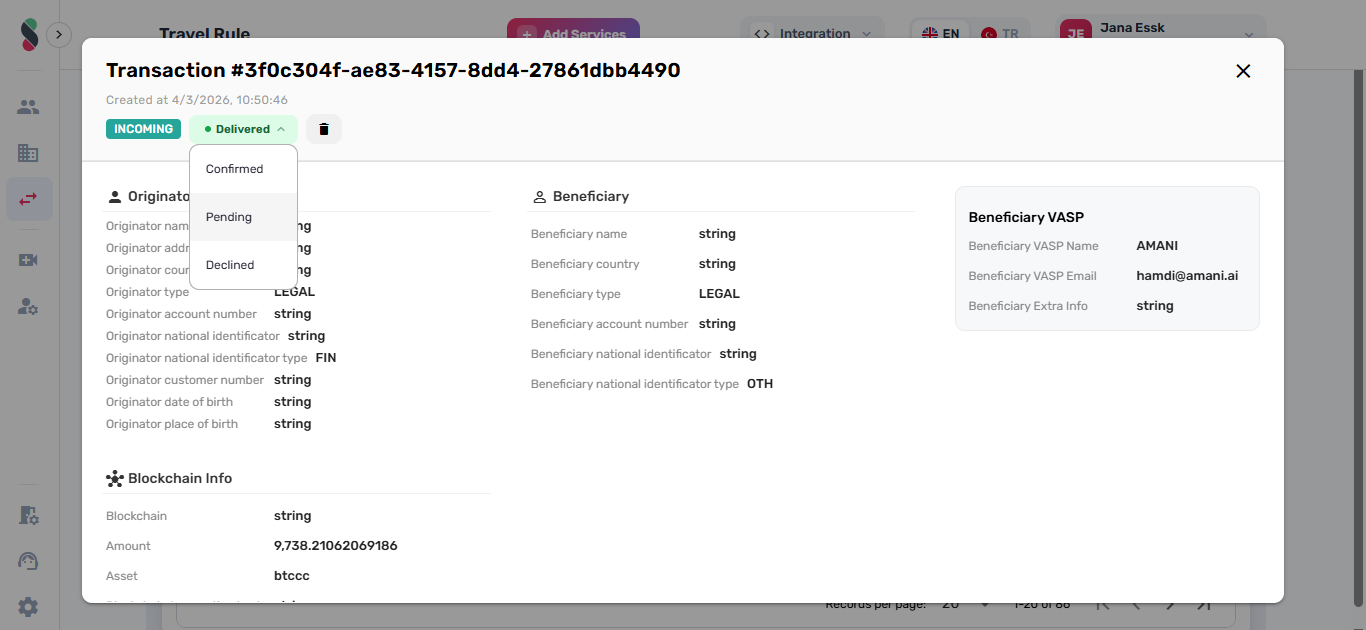The width and height of the screenshot is (1366, 630).
Task: Close the transaction details dialog
Action: [1243, 71]
